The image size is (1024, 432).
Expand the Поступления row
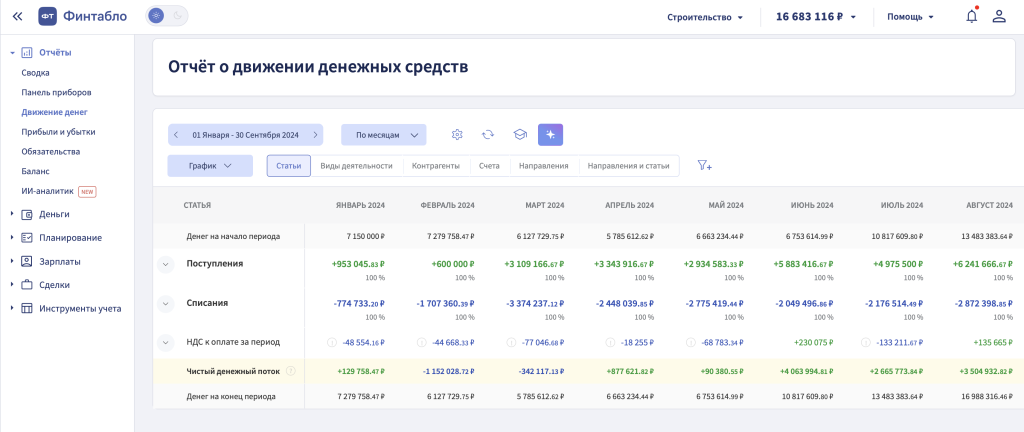tap(166, 264)
